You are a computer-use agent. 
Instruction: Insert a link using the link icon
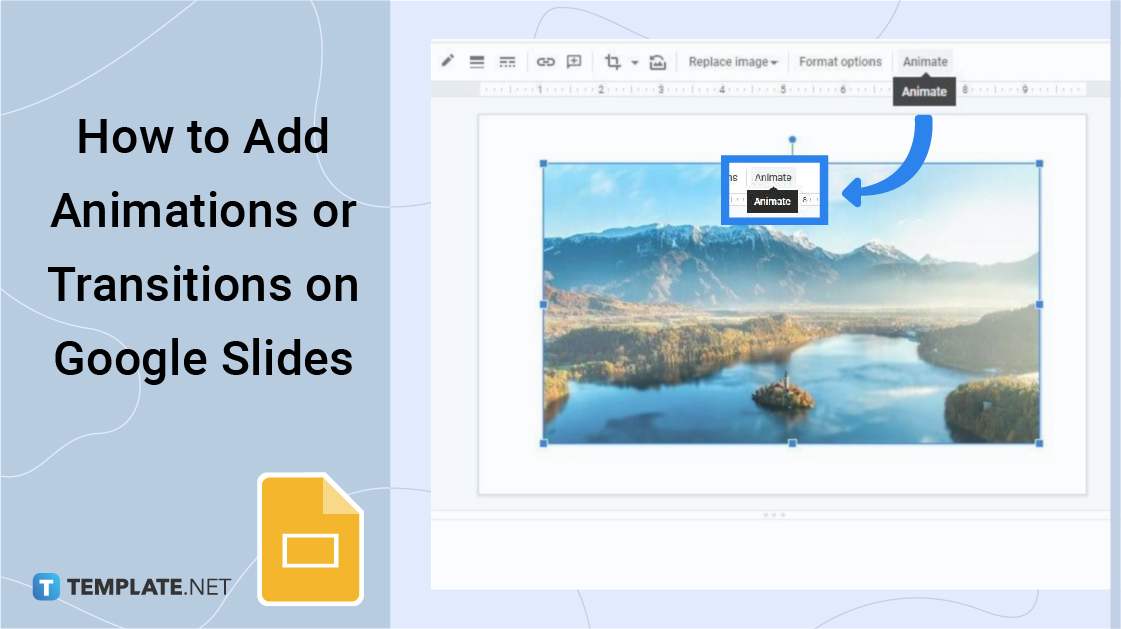pos(545,61)
